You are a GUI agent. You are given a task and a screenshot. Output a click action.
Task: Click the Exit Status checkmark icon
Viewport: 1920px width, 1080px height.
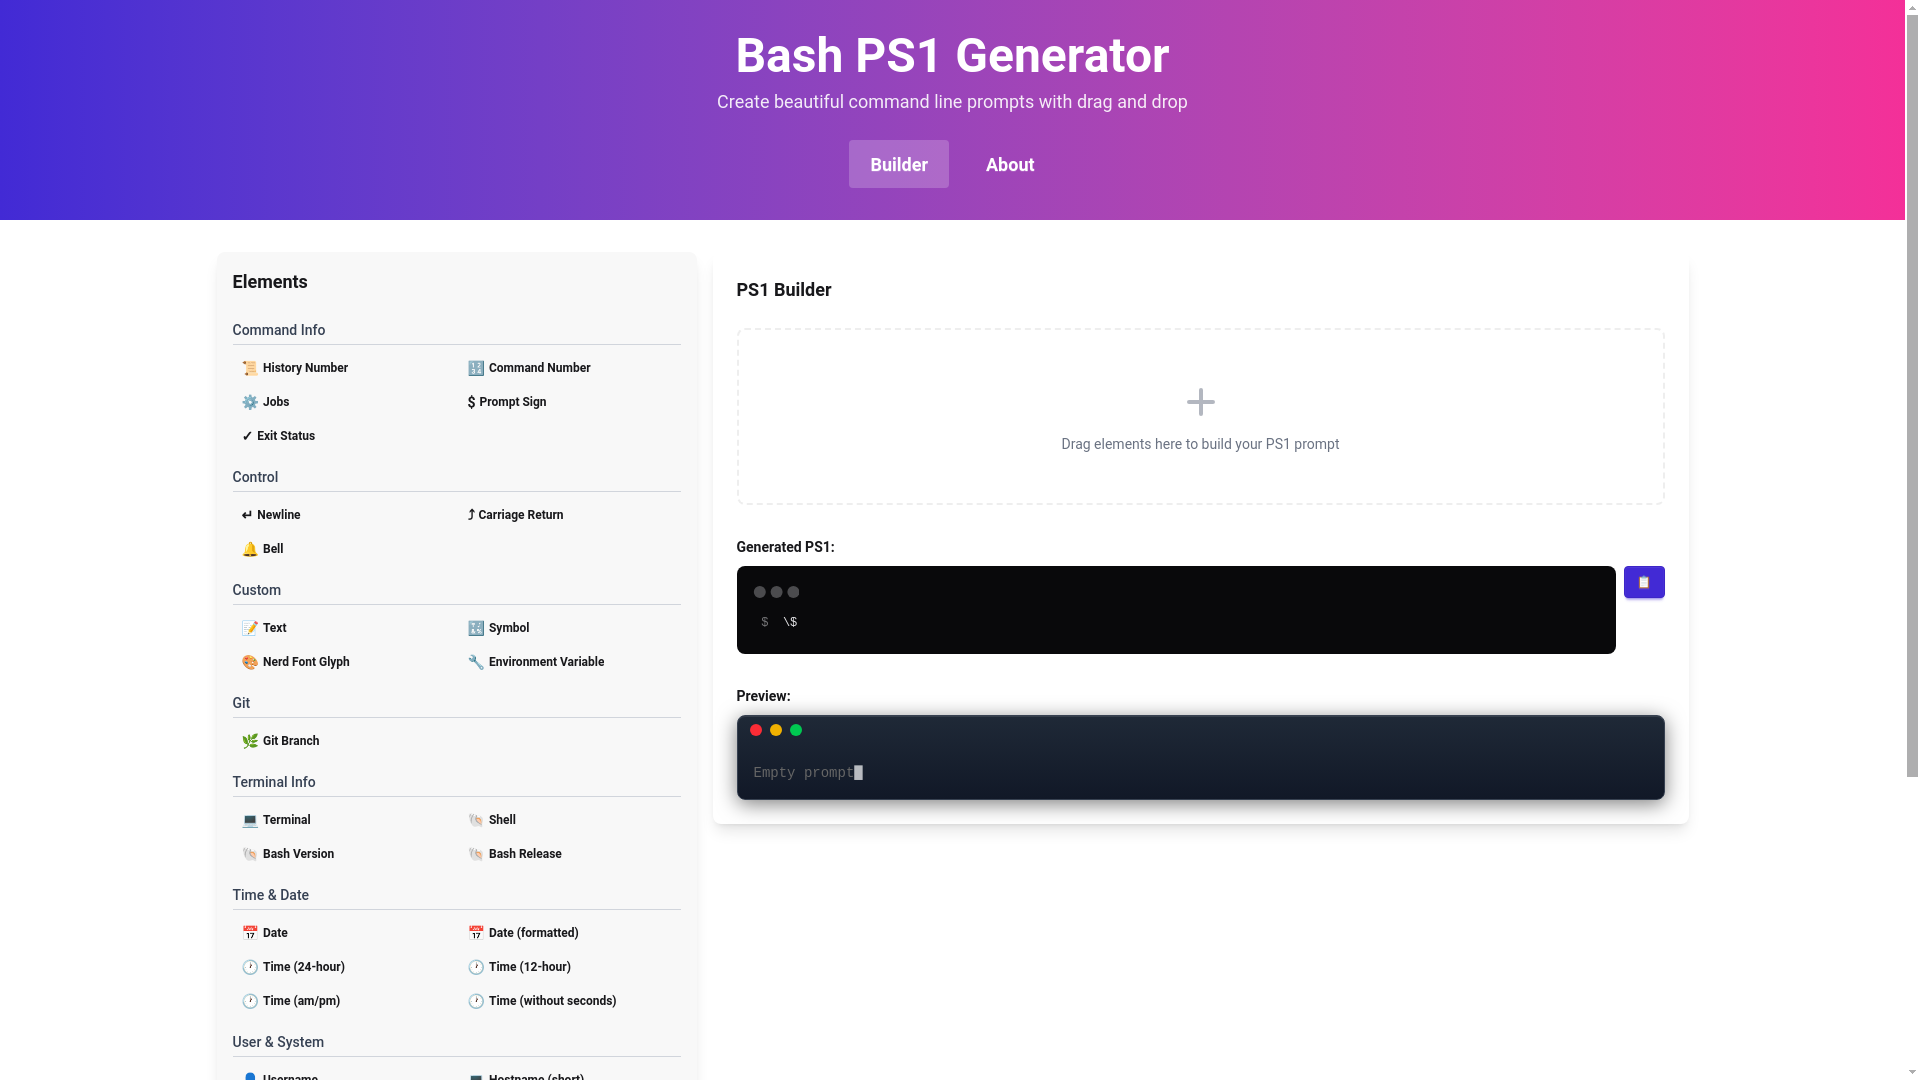[247, 436]
